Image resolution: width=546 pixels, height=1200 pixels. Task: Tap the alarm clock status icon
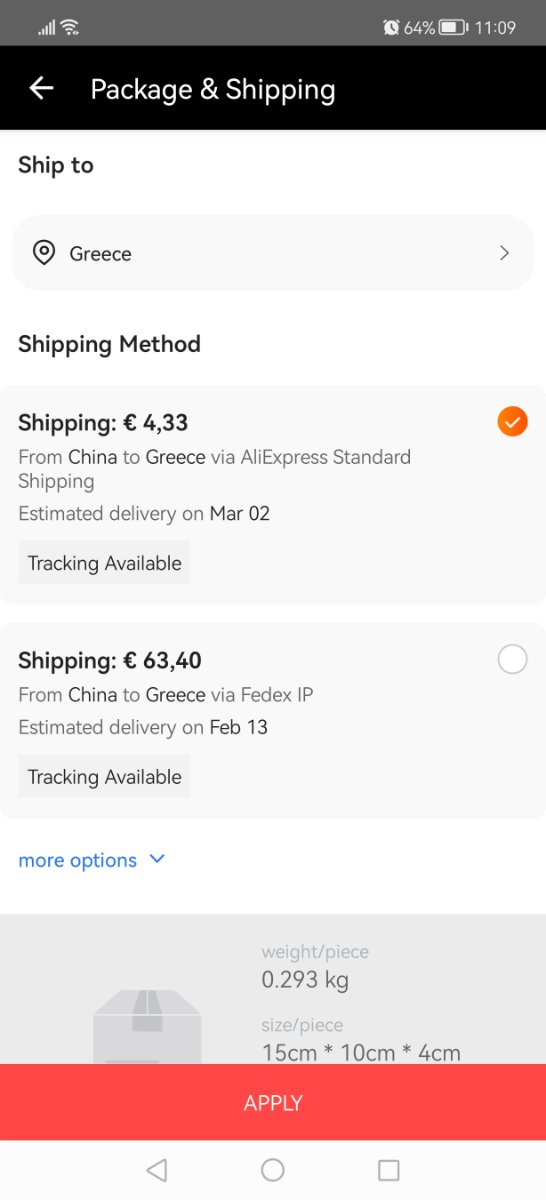[x=391, y=27]
